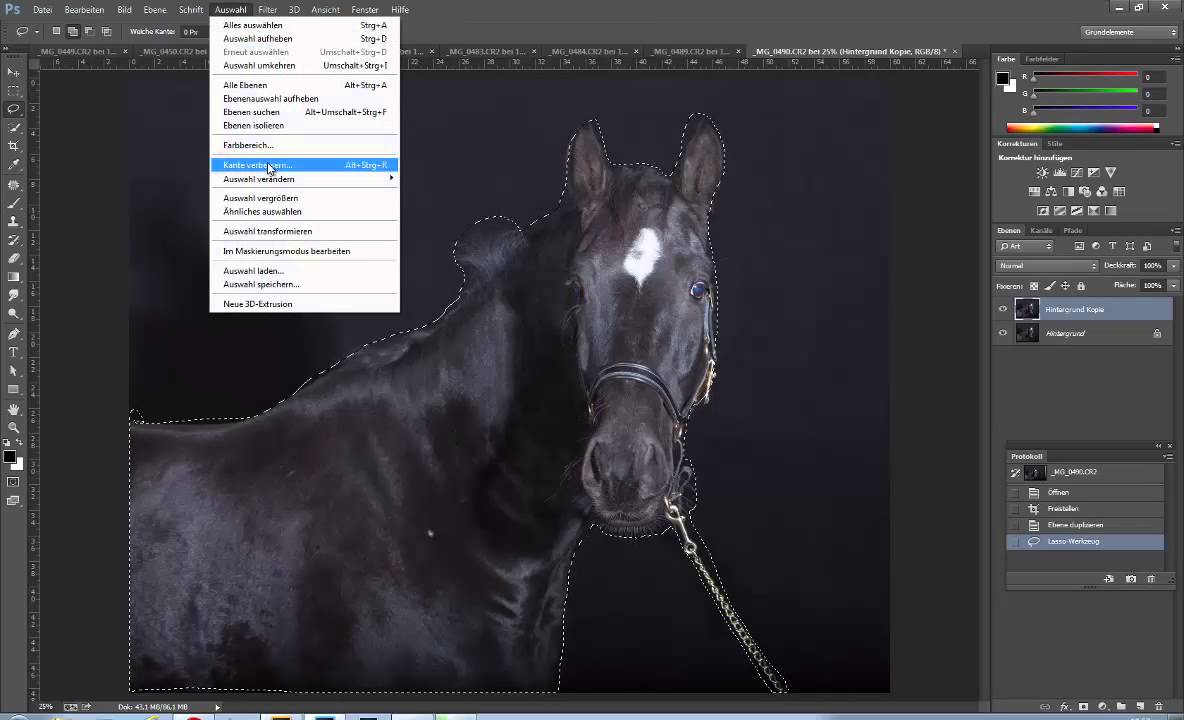Choose Auswahl umkehren from menu
Image resolution: width=1184 pixels, height=720 pixels.
tap(304, 66)
